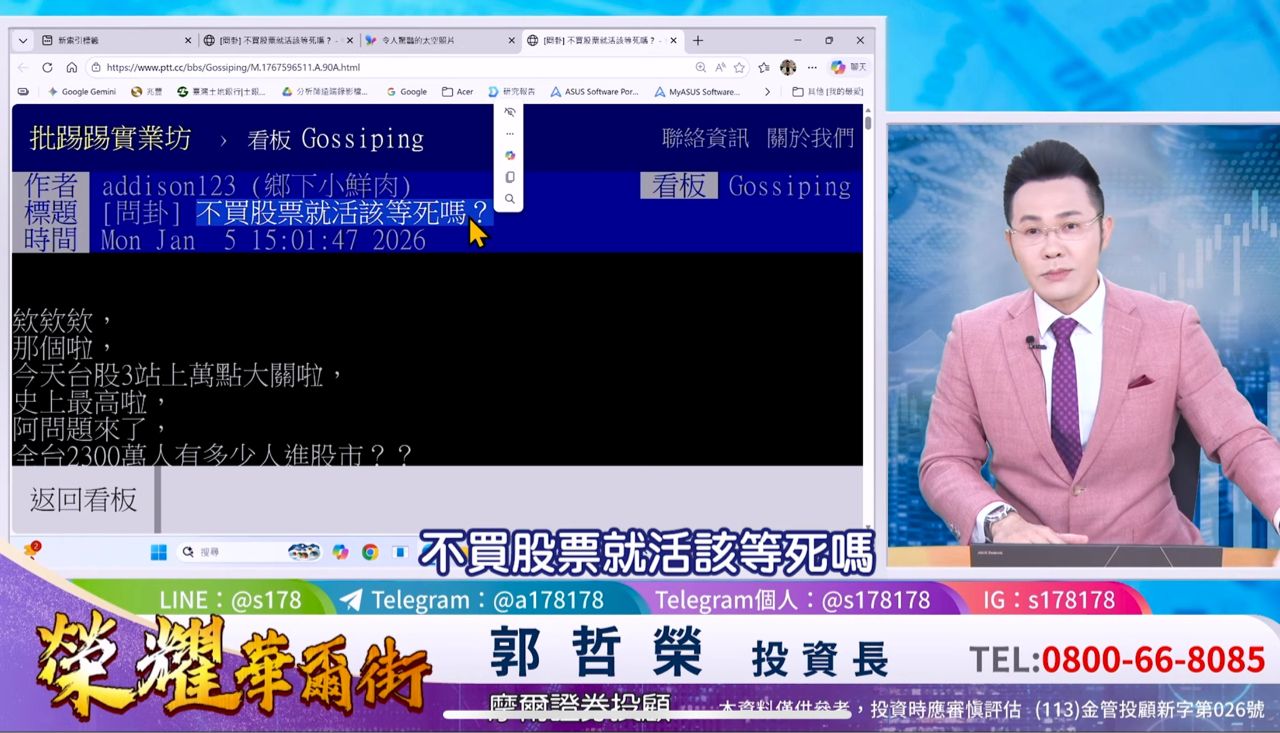Open the 聯絡資訊 link
Viewport: 1280px width, 733px height.
coord(705,139)
